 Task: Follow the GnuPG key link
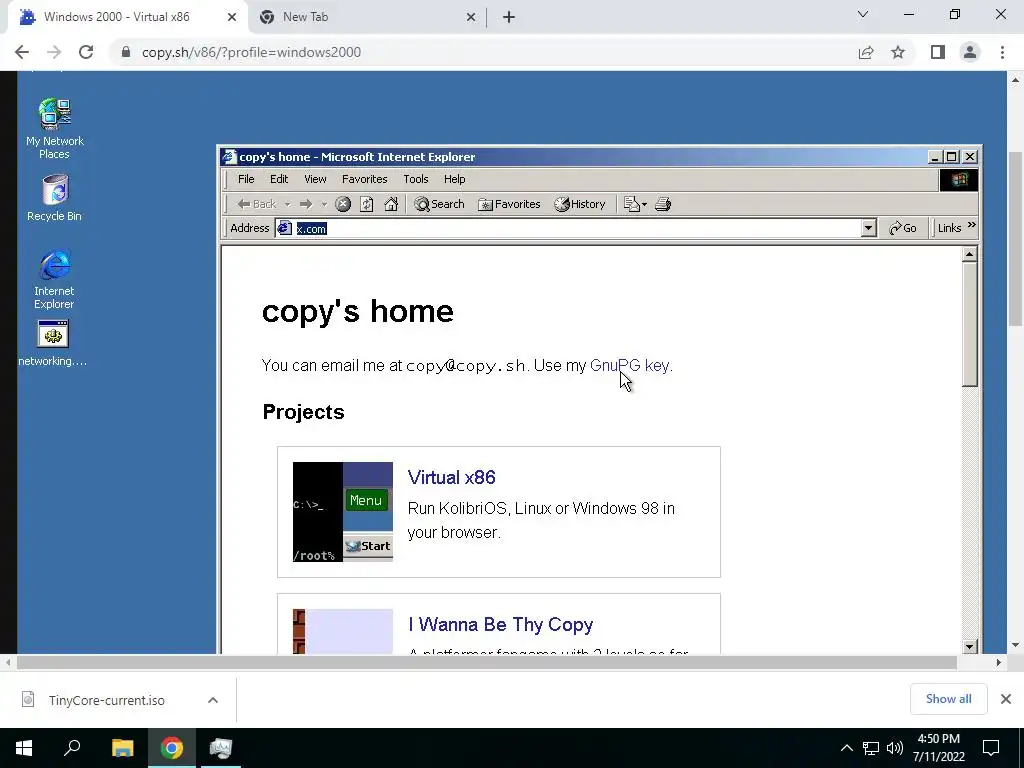[629, 365]
